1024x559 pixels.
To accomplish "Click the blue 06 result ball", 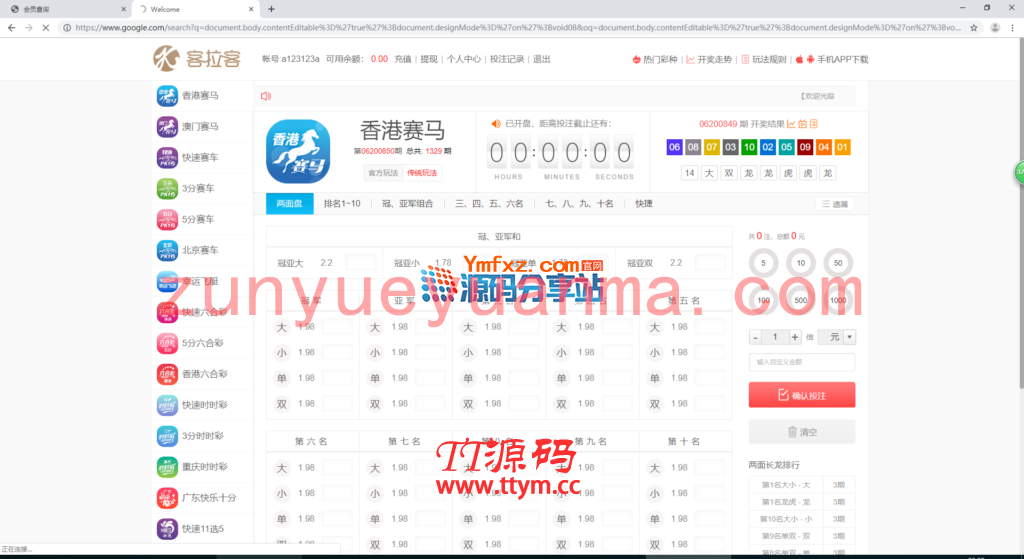I will pyautogui.click(x=675, y=147).
